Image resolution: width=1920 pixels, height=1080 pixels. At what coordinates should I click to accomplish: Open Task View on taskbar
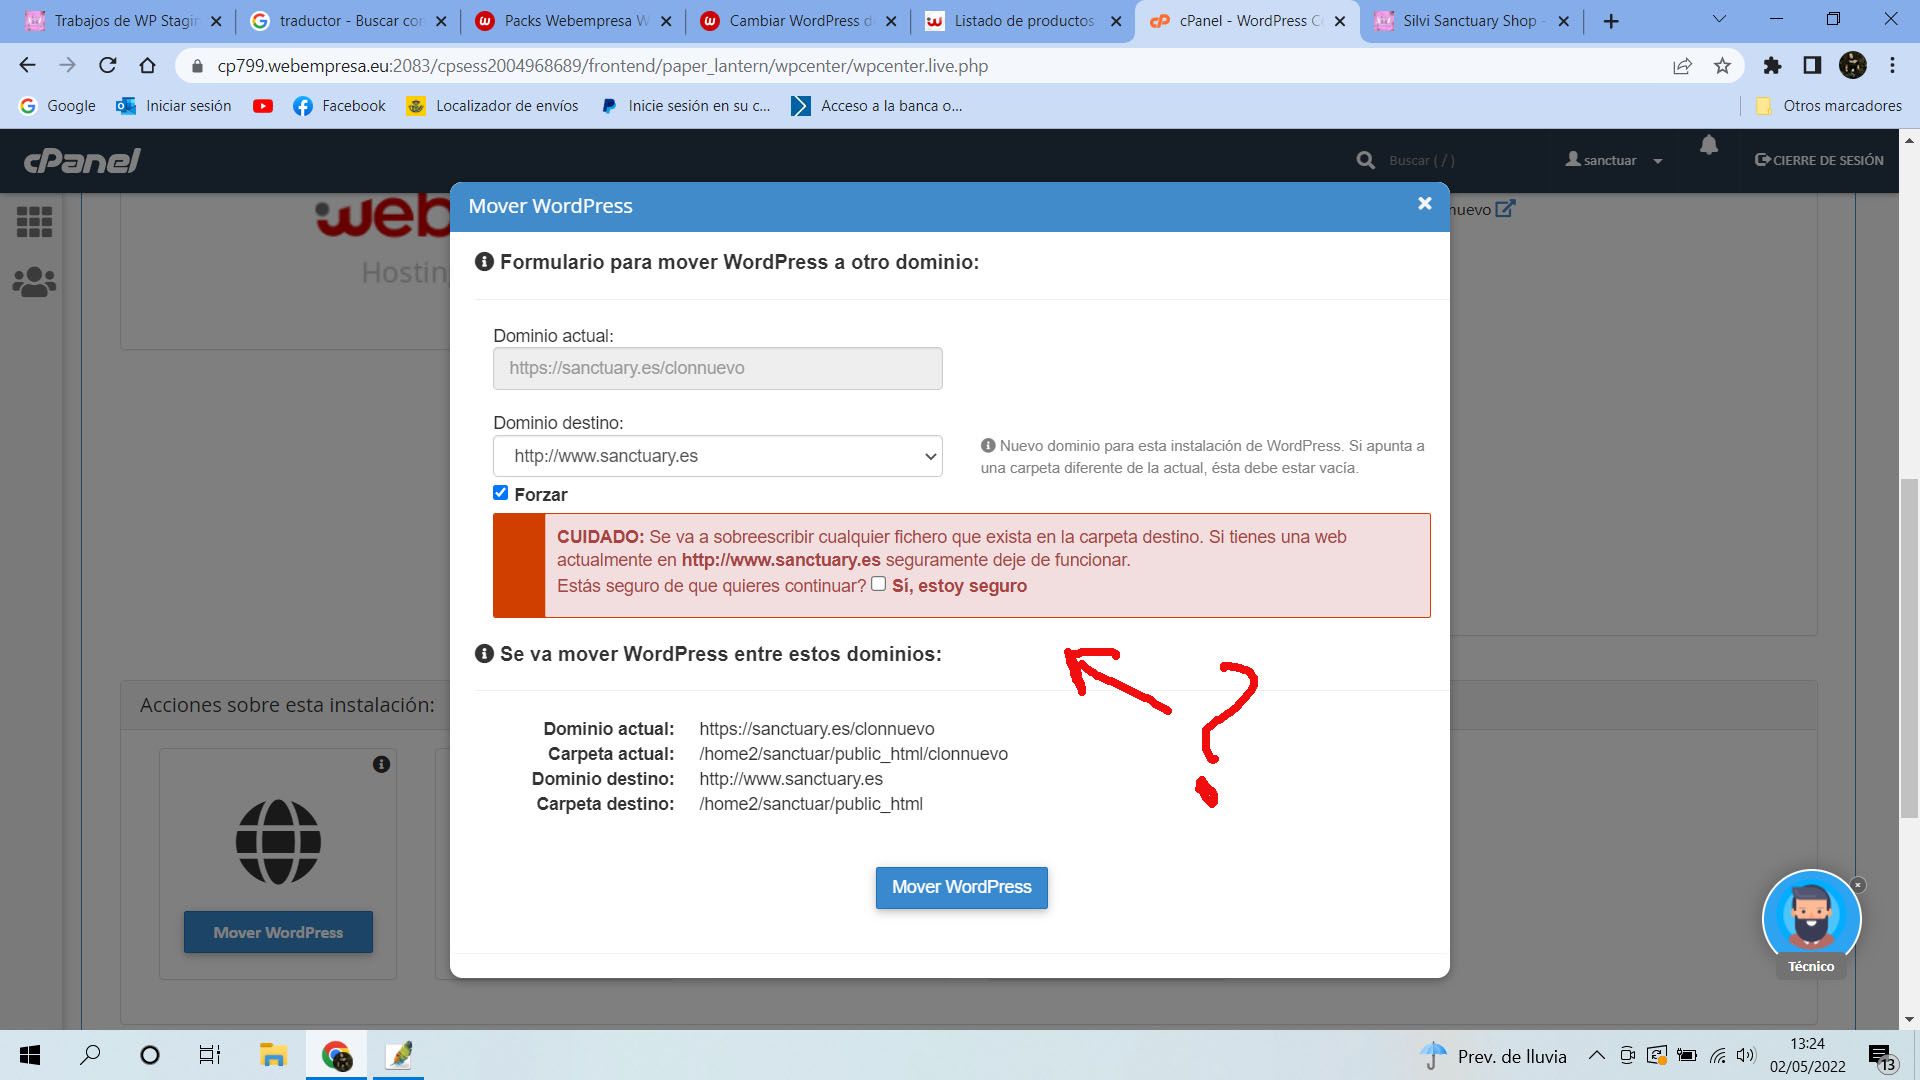coord(209,1055)
